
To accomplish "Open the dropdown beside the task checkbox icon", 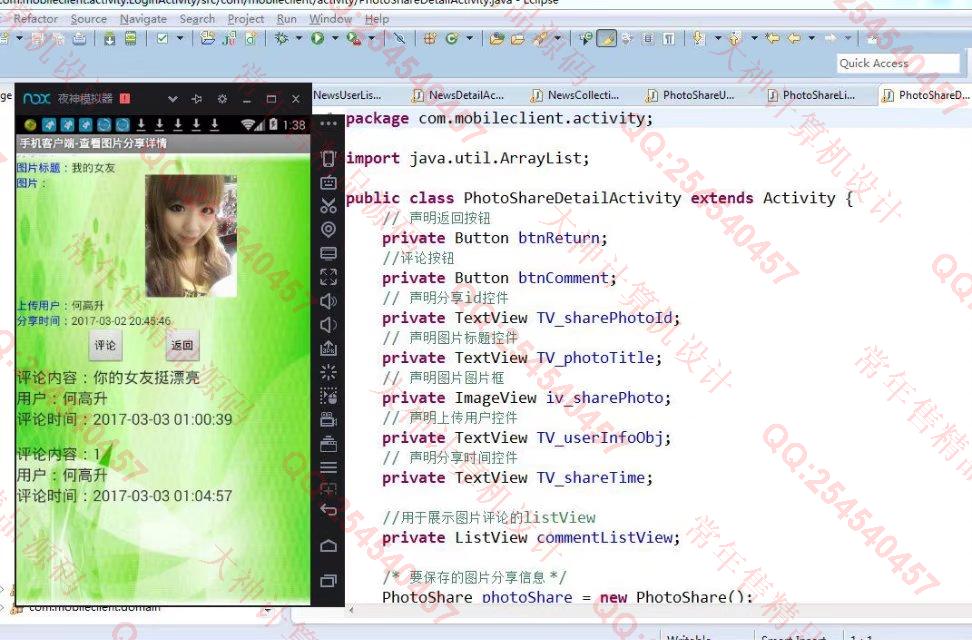I will 180,39.
